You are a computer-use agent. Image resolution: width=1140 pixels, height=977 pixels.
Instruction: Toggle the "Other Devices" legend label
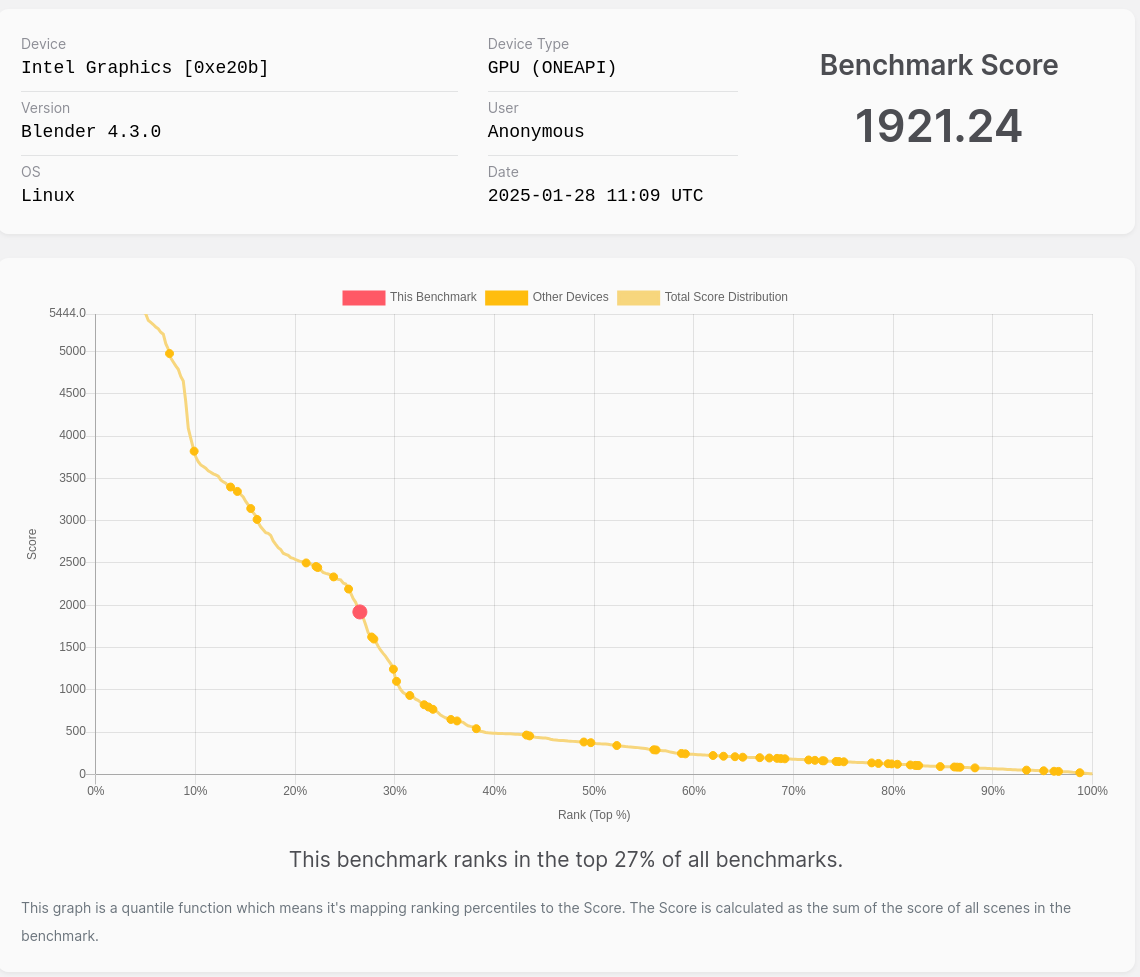pyautogui.click(x=570, y=297)
